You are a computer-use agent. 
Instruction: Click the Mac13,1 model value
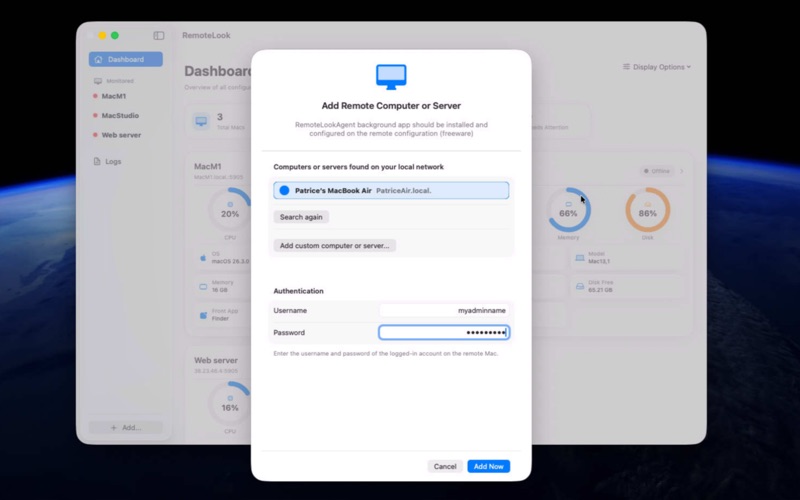pos(599,261)
